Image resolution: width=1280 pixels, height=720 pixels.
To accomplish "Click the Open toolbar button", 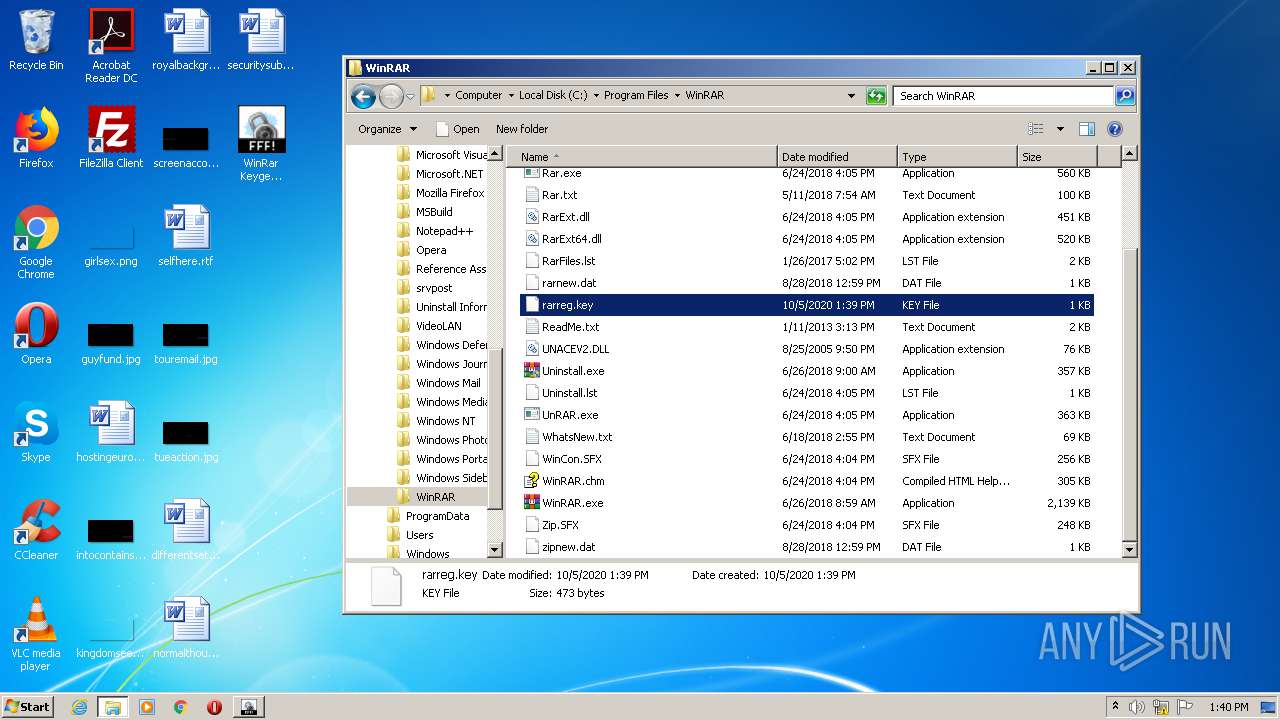I will tap(458, 129).
